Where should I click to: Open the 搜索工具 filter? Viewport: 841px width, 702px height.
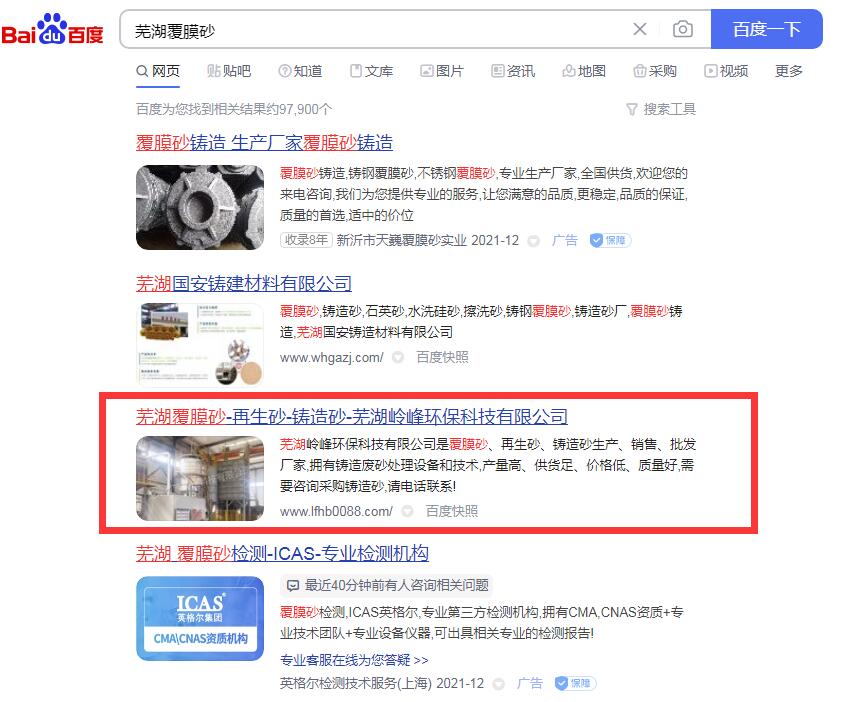[x=661, y=109]
